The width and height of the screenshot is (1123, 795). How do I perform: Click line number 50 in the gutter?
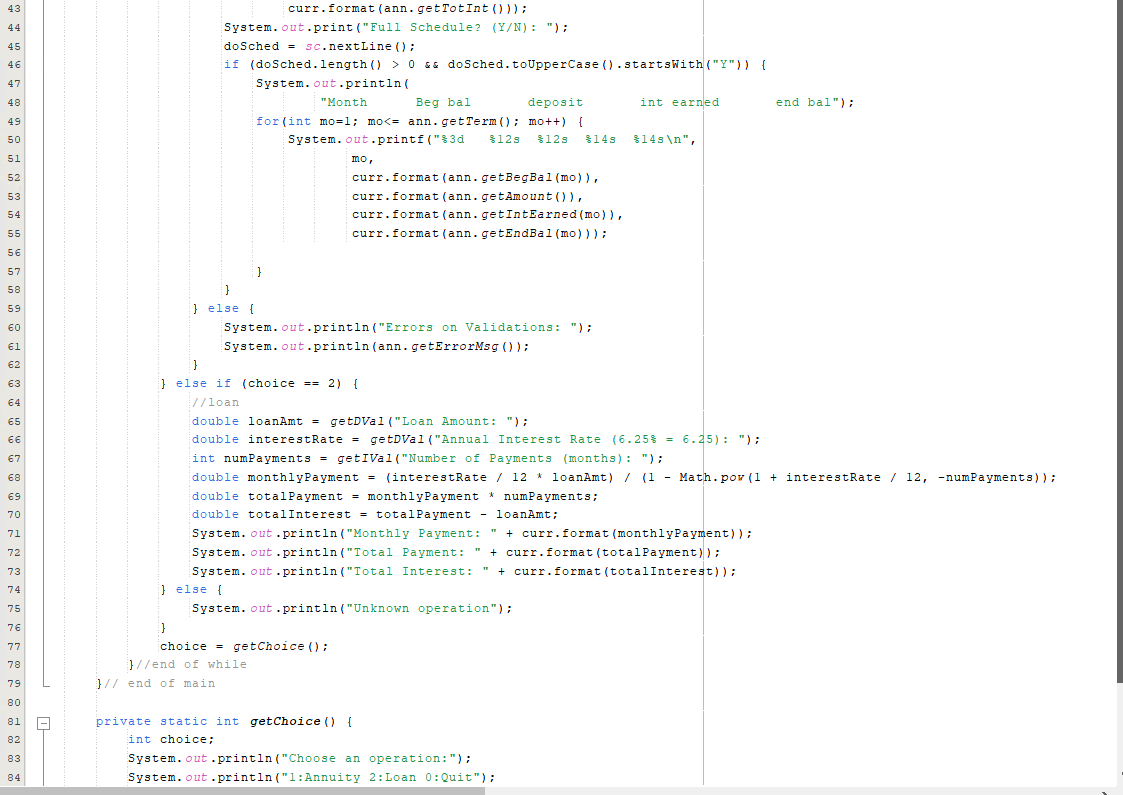tap(13, 139)
